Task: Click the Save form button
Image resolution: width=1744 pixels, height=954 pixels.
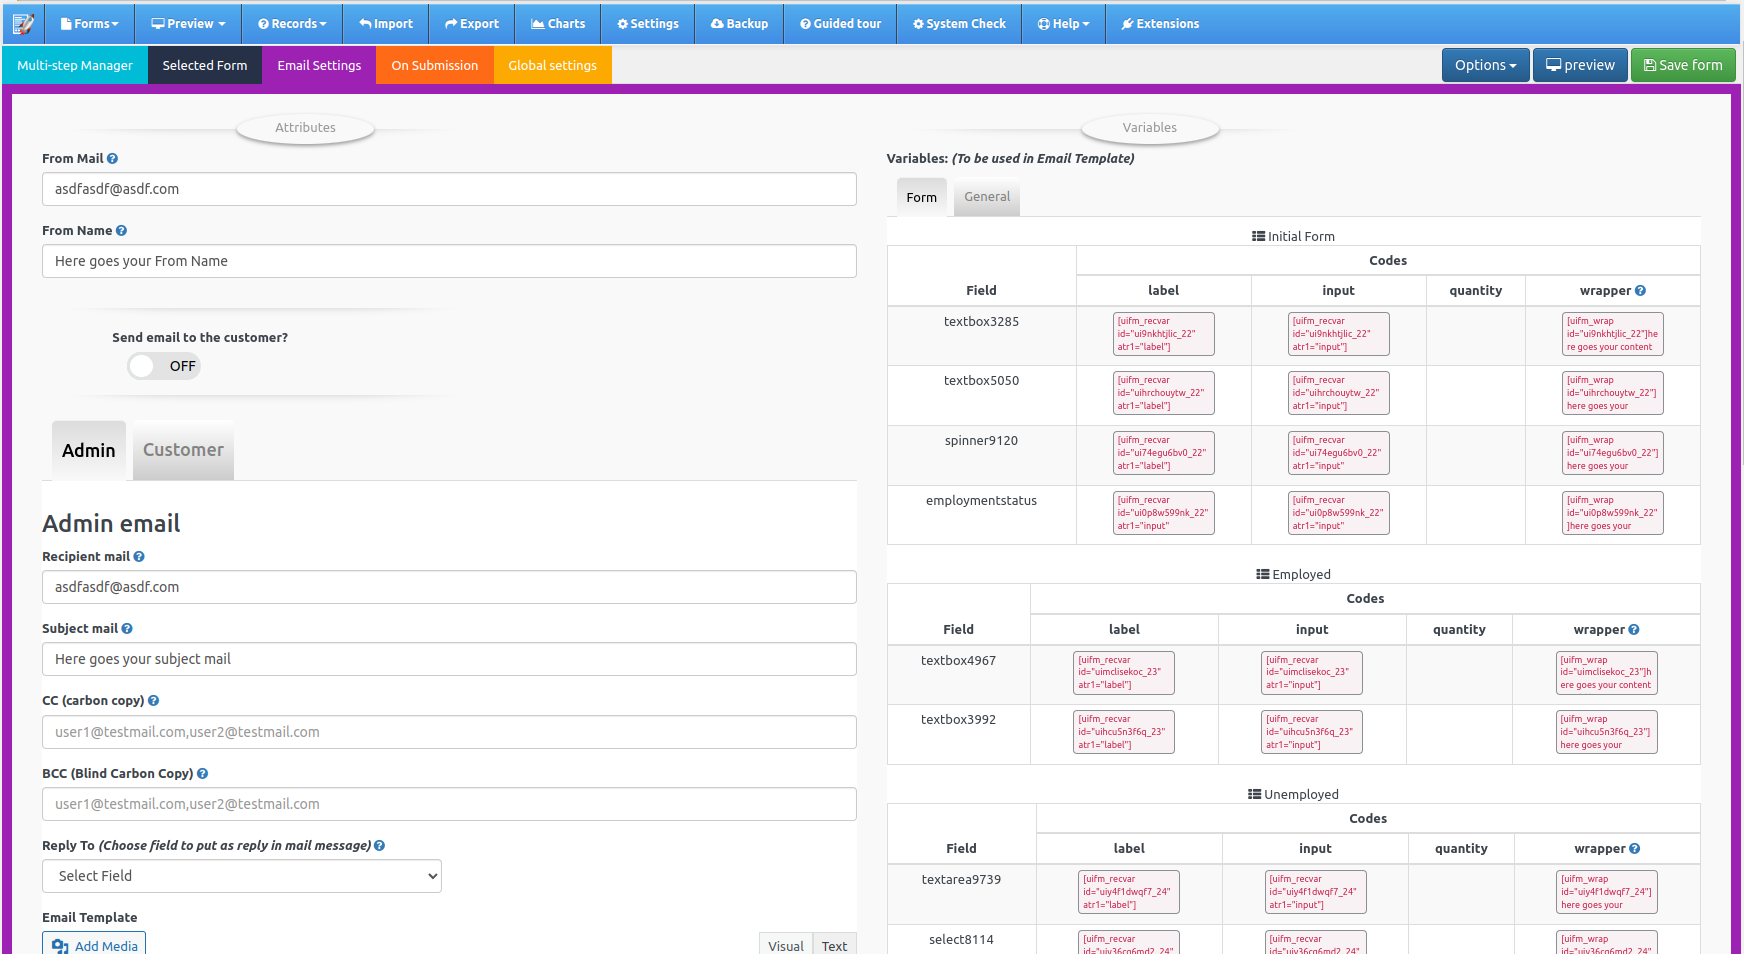Action: [1682, 64]
